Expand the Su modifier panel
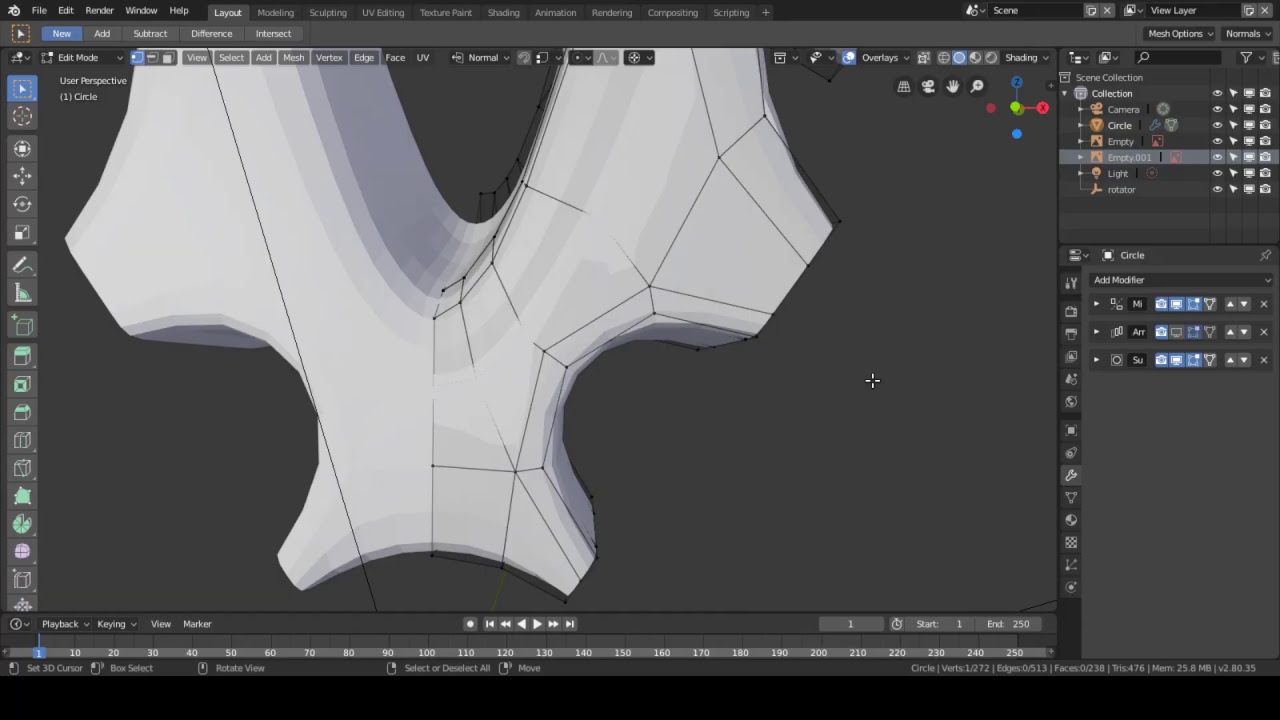Viewport: 1280px width, 720px height. (1096, 360)
